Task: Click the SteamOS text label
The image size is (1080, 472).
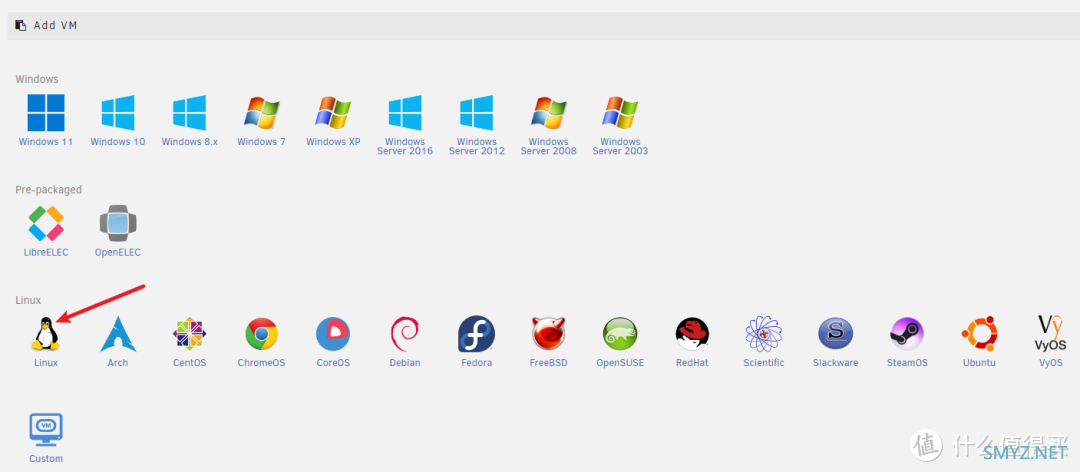Action: (x=907, y=362)
